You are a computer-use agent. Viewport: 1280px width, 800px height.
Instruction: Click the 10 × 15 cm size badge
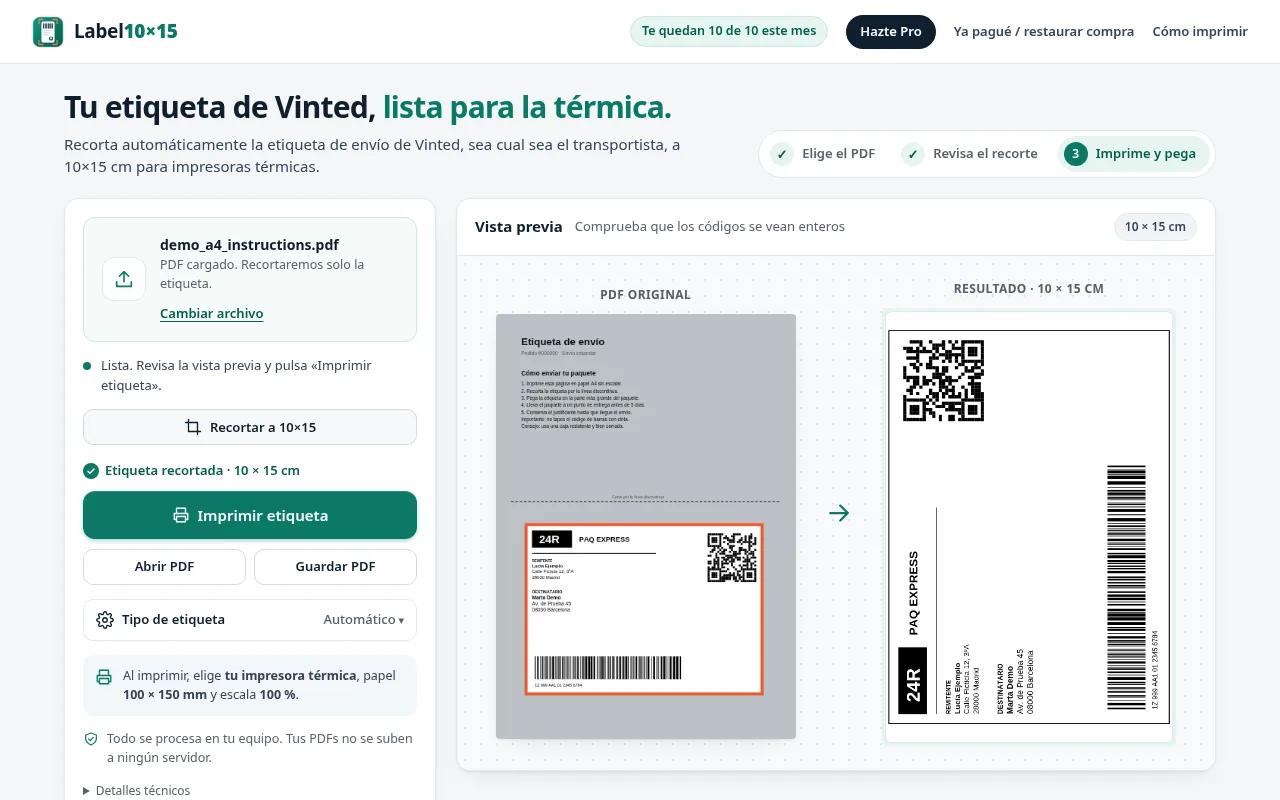[x=1155, y=227]
